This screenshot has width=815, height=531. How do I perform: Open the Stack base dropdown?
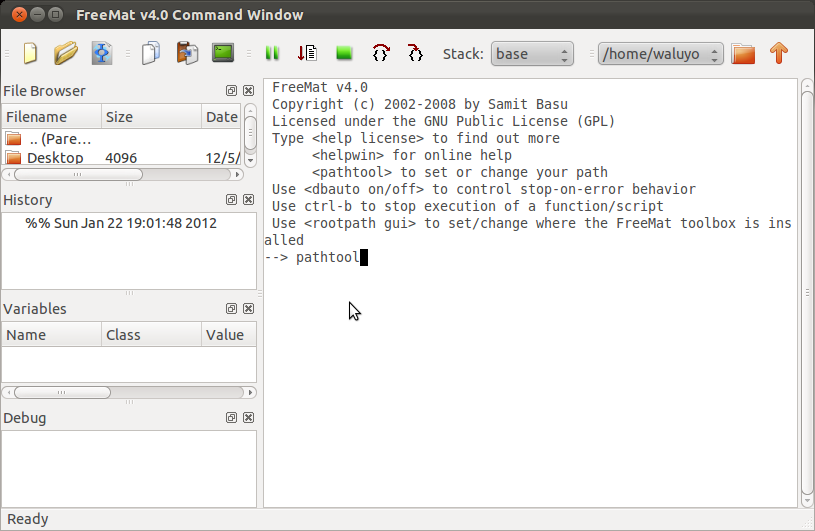pyautogui.click(x=532, y=54)
